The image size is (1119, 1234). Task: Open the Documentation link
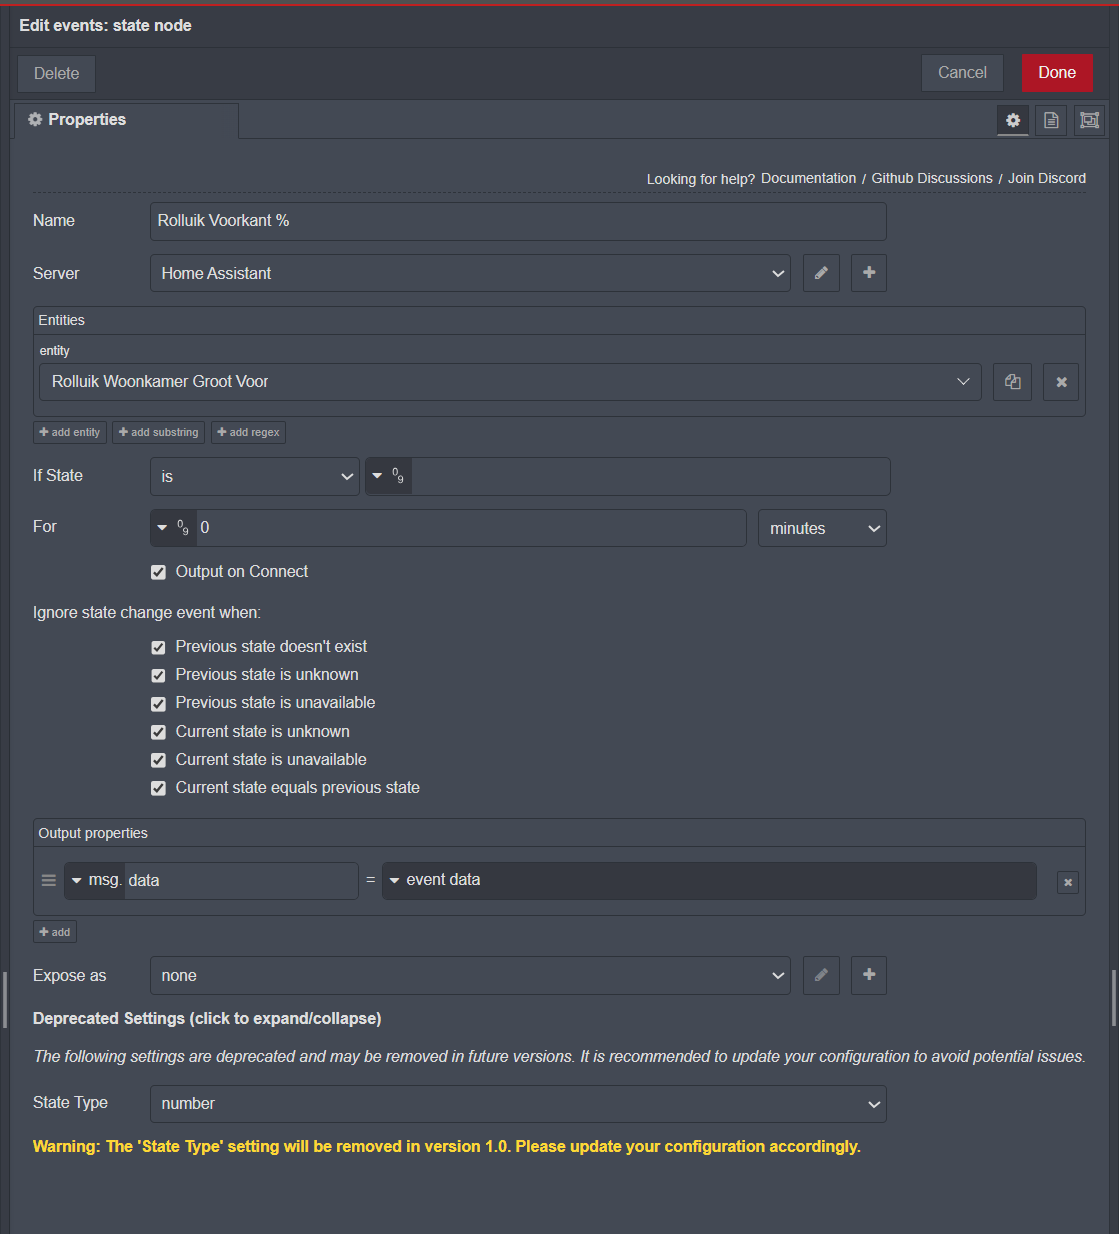(x=808, y=178)
